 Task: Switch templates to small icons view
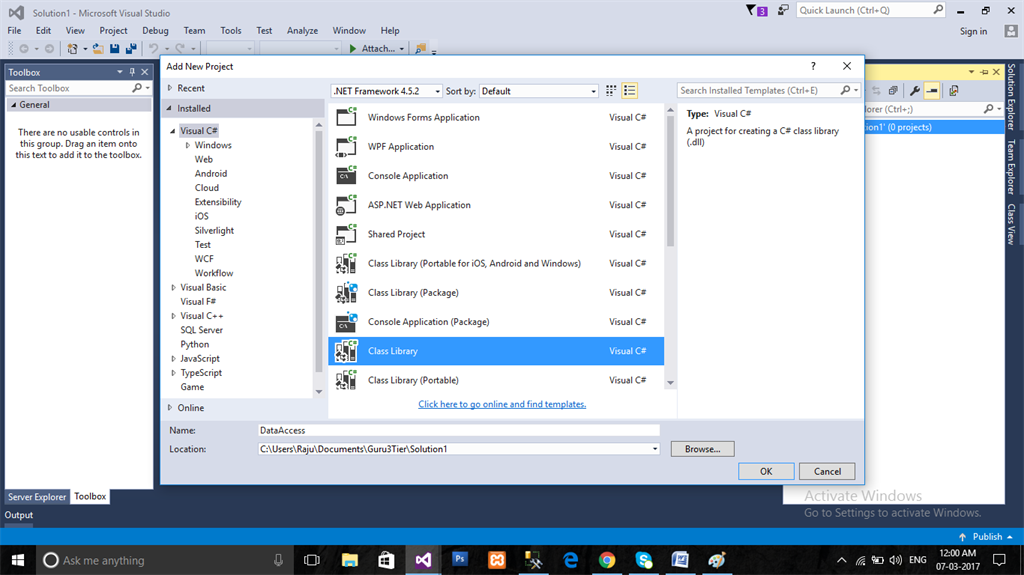pyautogui.click(x=610, y=91)
